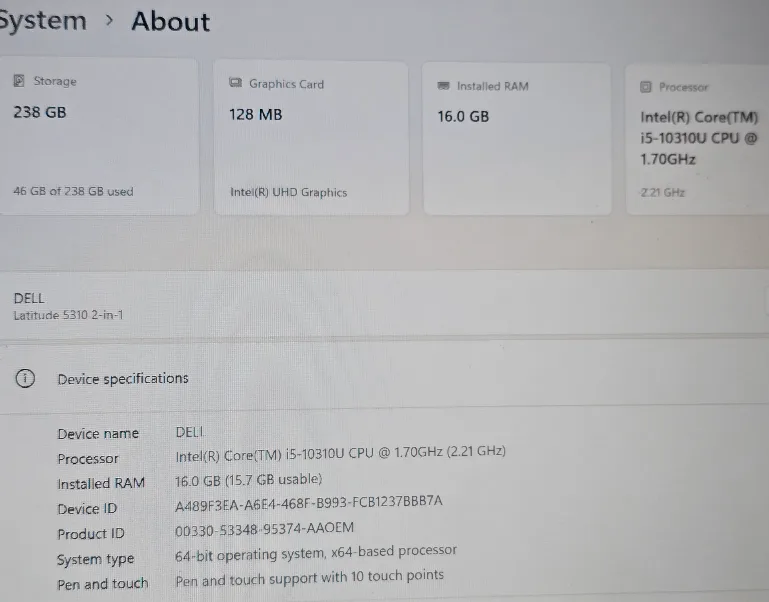The height and width of the screenshot is (602, 769).
Task: Click the Intel(R) UHD Graphics label
Action: tap(288, 192)
